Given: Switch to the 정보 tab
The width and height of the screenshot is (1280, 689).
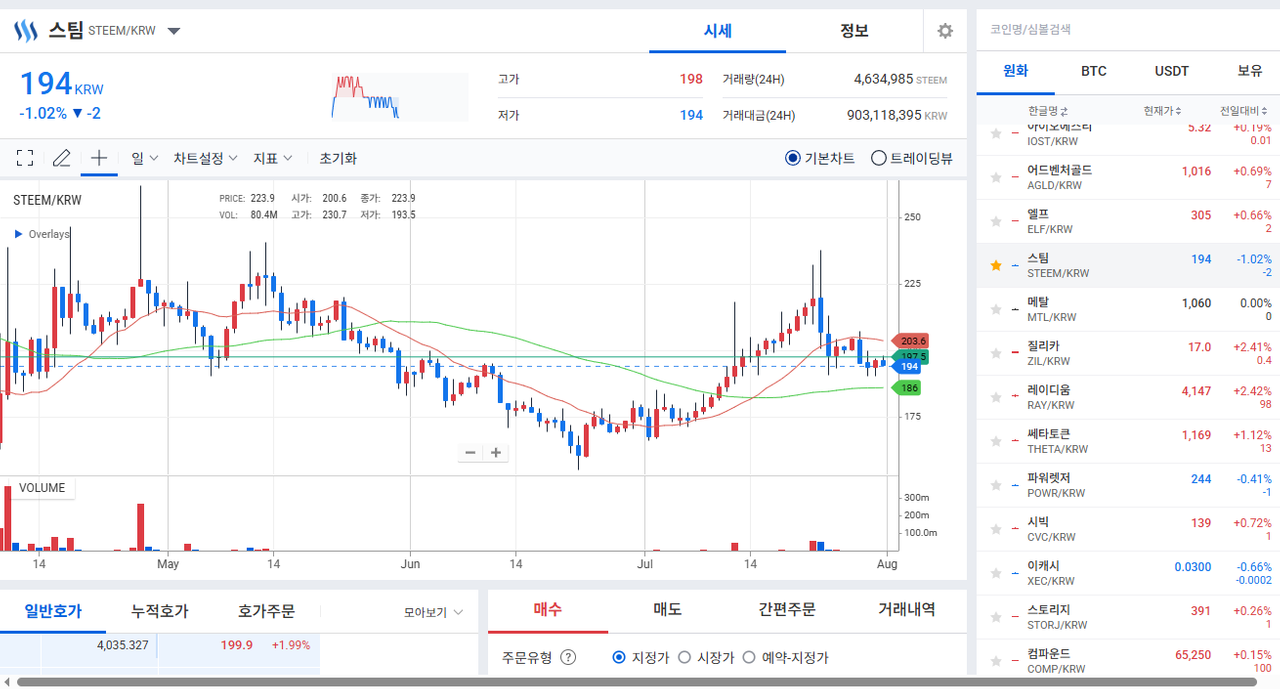Looking at the screenshot, I should (854, 31).
